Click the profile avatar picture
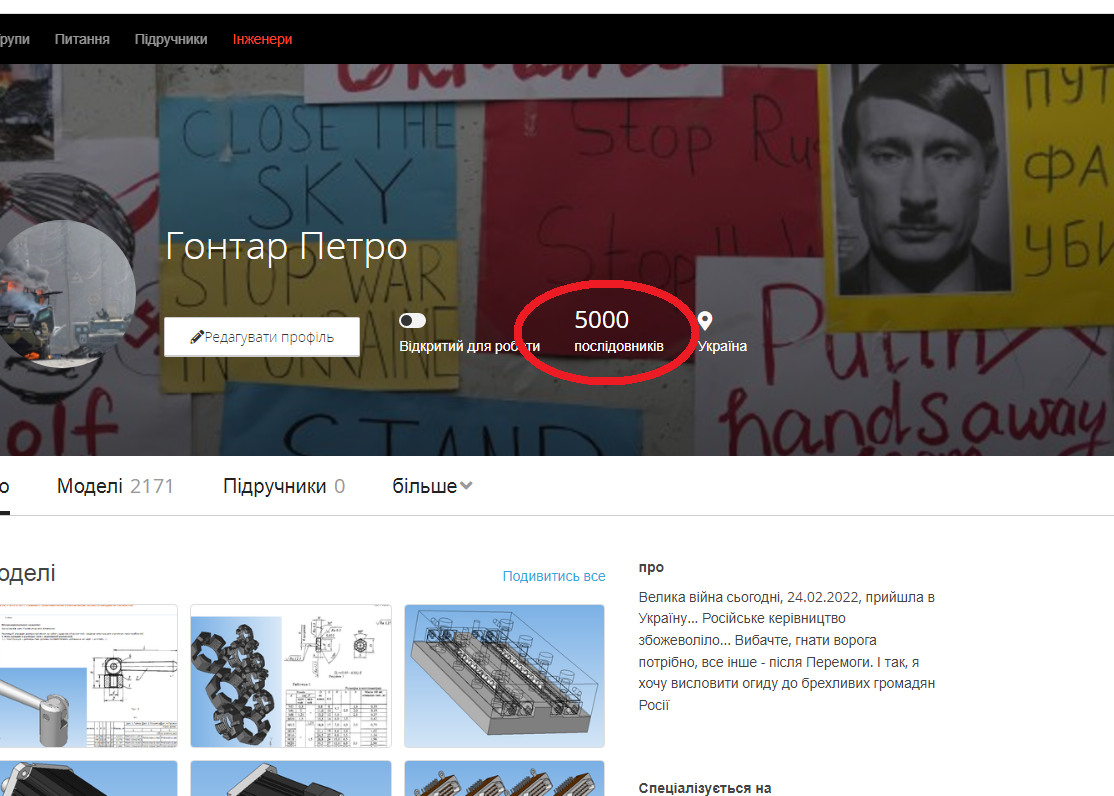1114x796 pixels. (66, 293)
